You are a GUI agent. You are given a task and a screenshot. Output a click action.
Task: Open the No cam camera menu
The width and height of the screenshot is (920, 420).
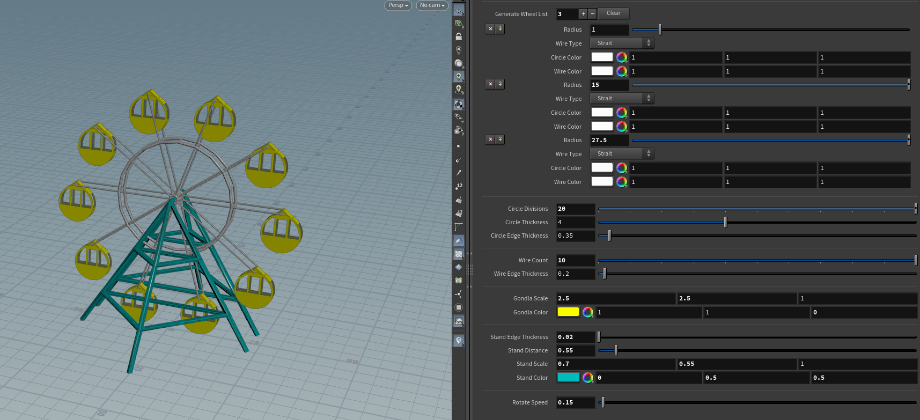431,6
